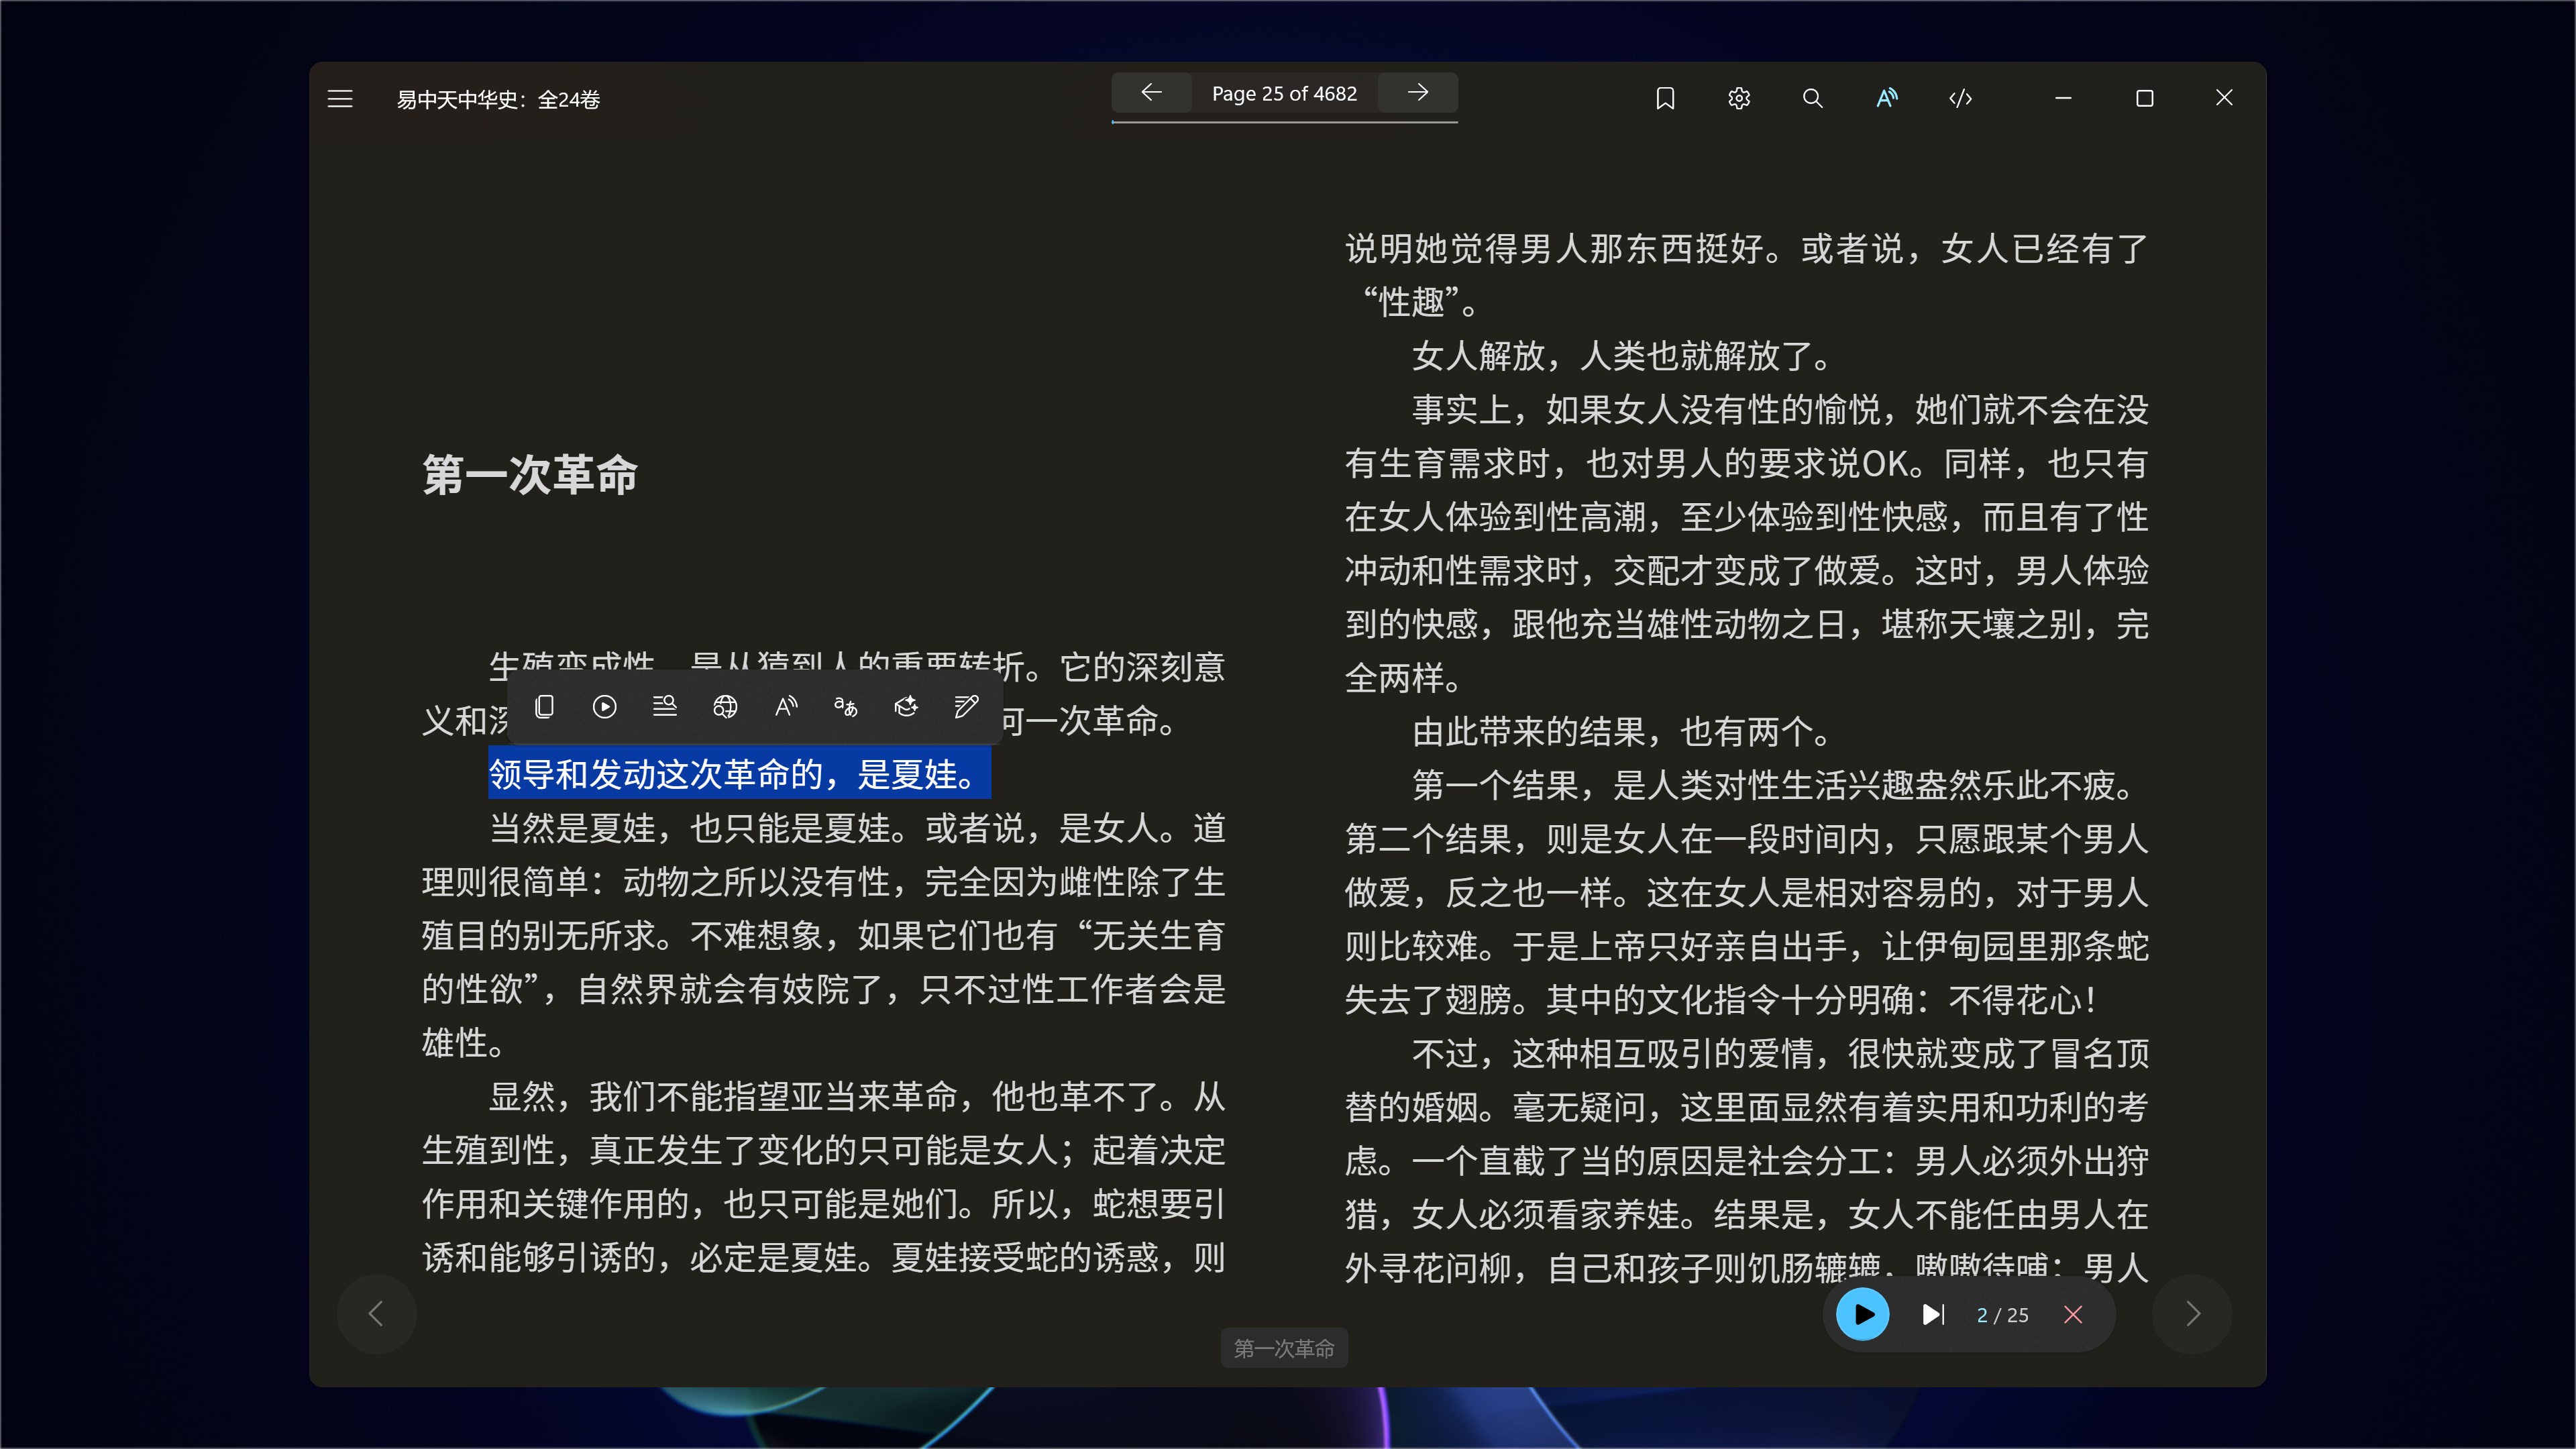Turn off Read Aloud mode
Viewport: 2576px width, 1449px height.
pyautogui.click(x=1886, y=97)
